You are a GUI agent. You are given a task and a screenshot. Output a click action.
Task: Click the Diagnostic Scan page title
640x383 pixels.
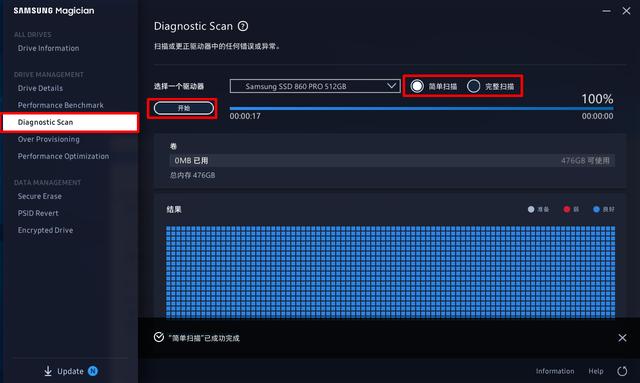tap(193, 26)
